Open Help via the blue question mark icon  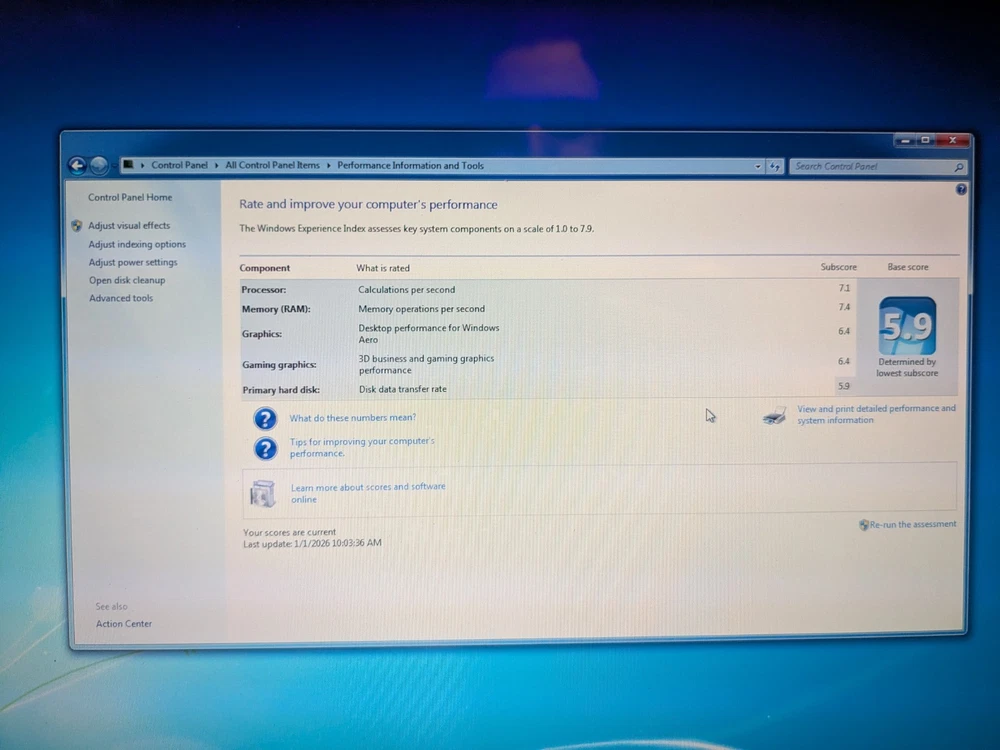[961, 189]
